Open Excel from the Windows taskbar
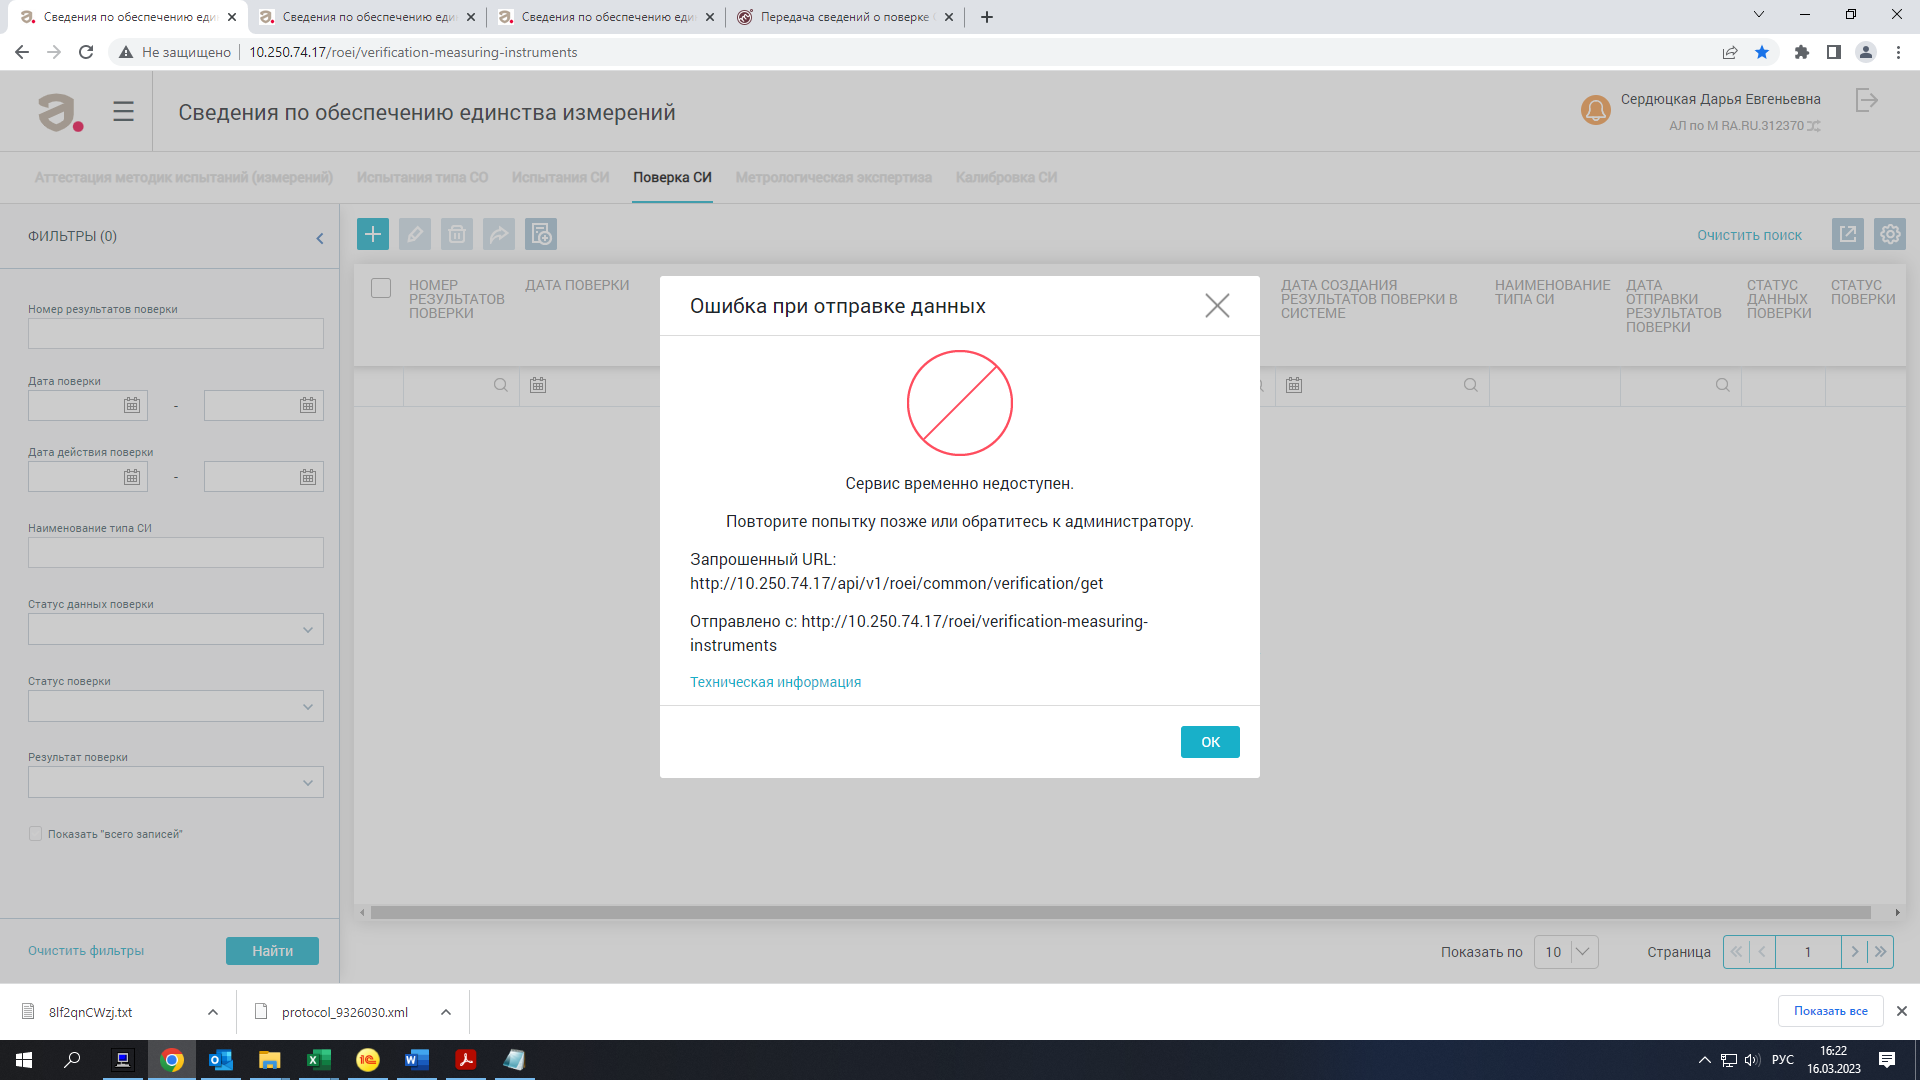1920x1080 pixels. (318, 1060)
